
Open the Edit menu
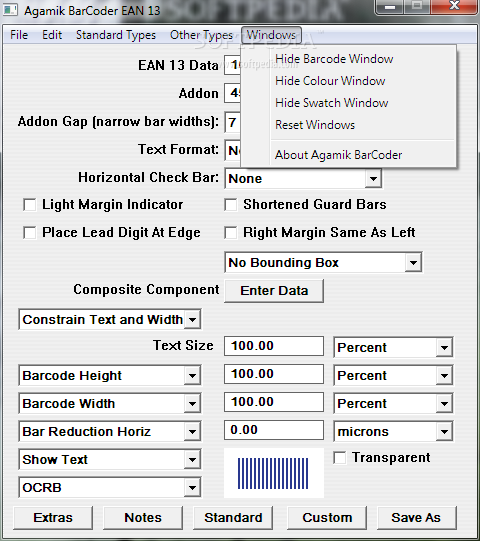(52, 35)
